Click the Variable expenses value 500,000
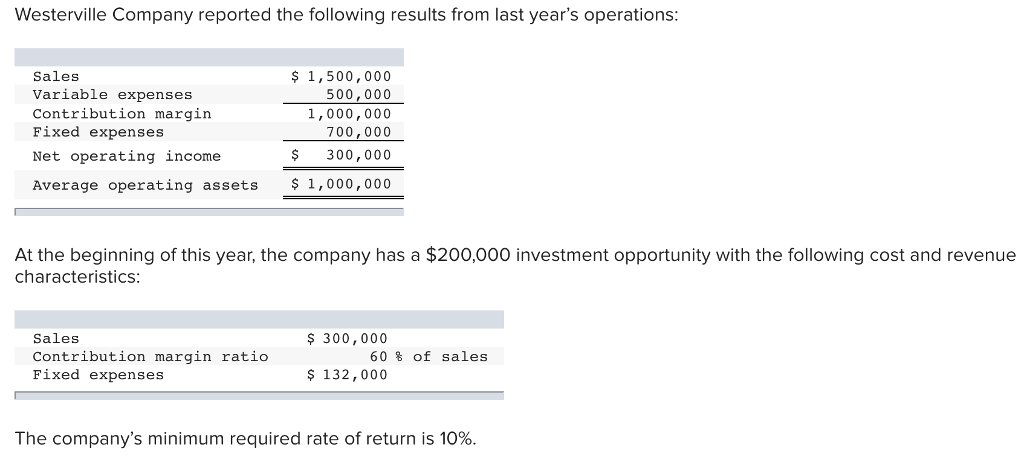1024x459 pixels. click(359, 95)
